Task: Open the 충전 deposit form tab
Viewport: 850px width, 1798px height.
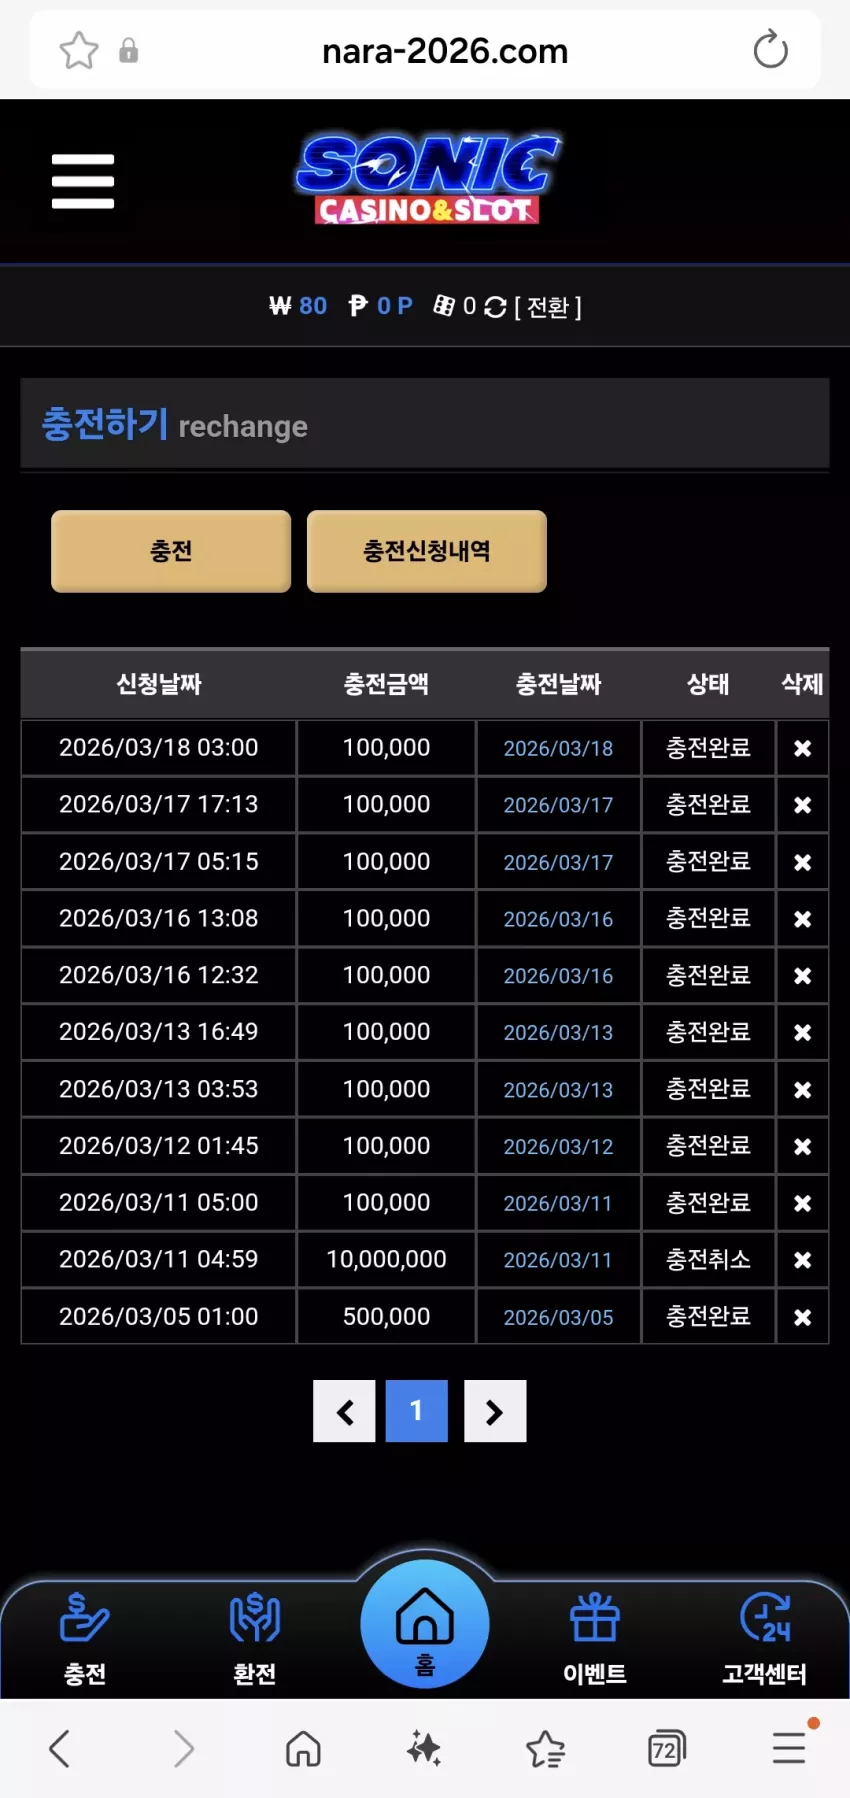Action: pyautogui.click(x=171, y=551)
